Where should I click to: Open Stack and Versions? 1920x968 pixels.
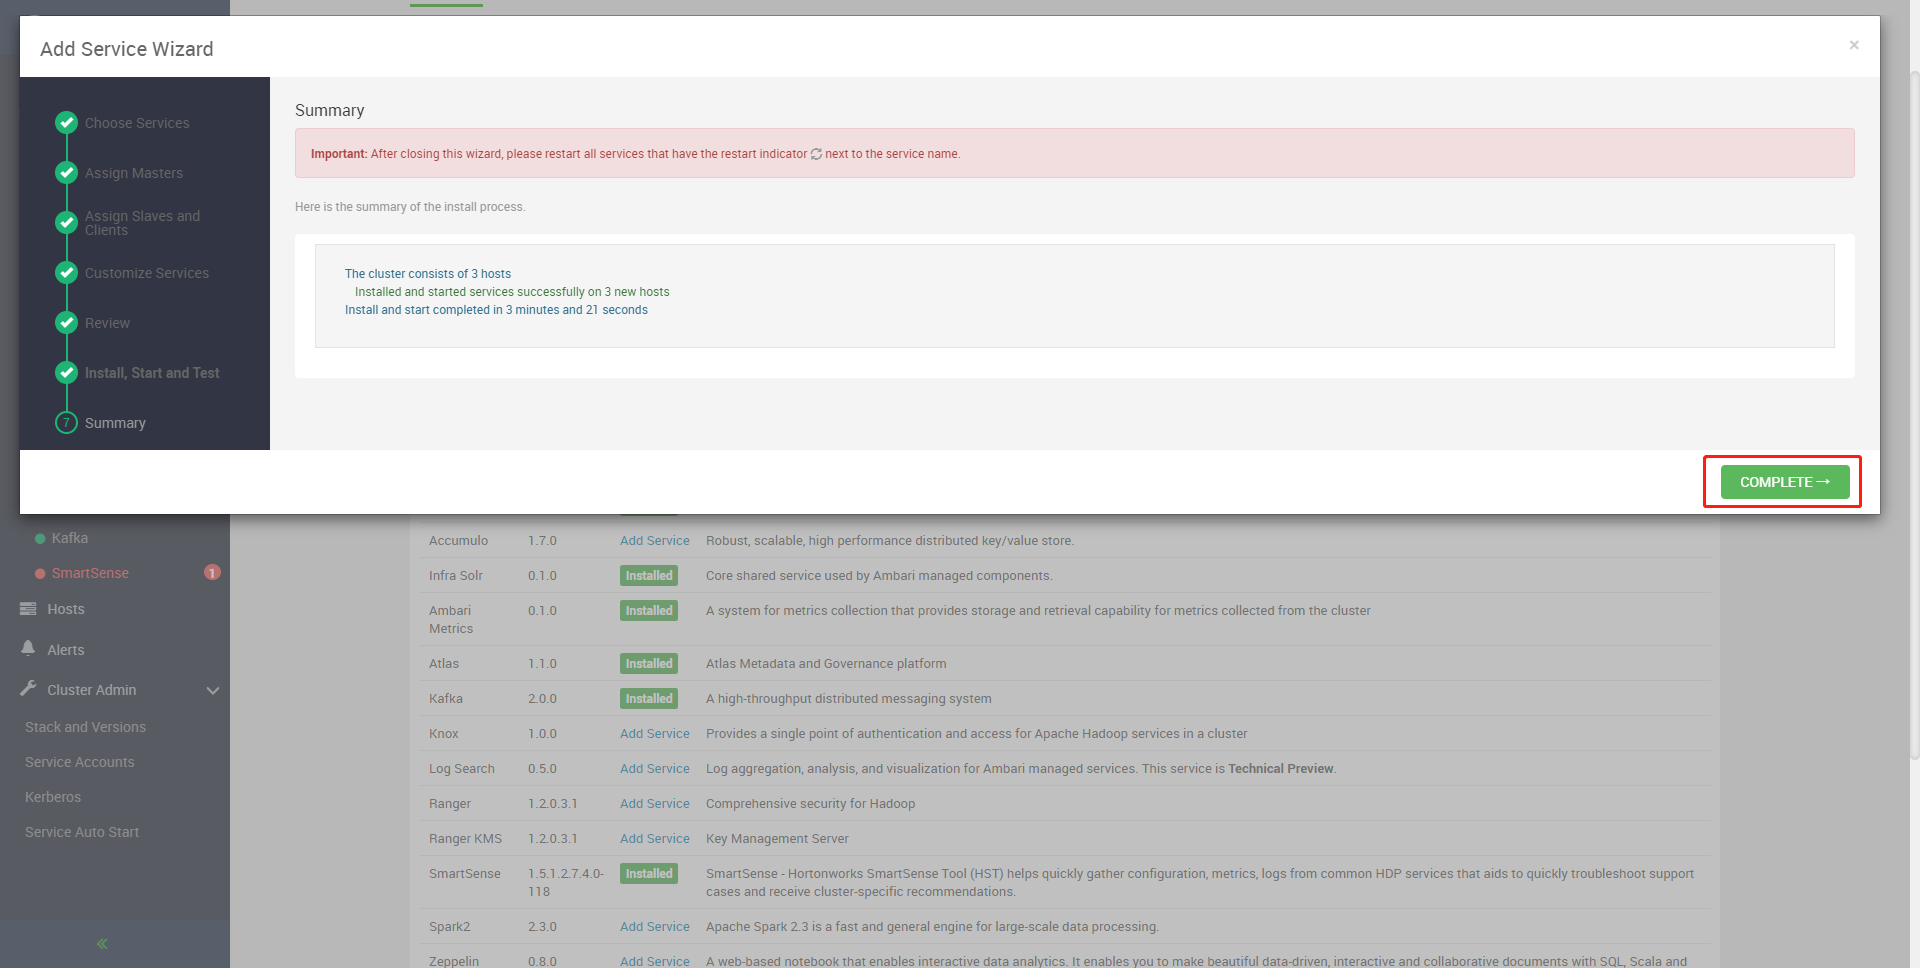85,727
